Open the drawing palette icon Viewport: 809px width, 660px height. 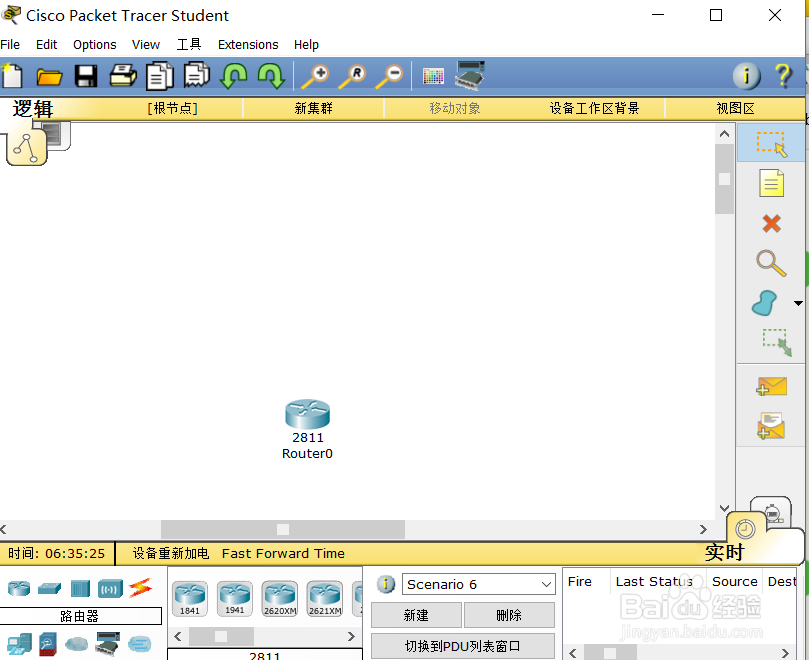point(433,76)
